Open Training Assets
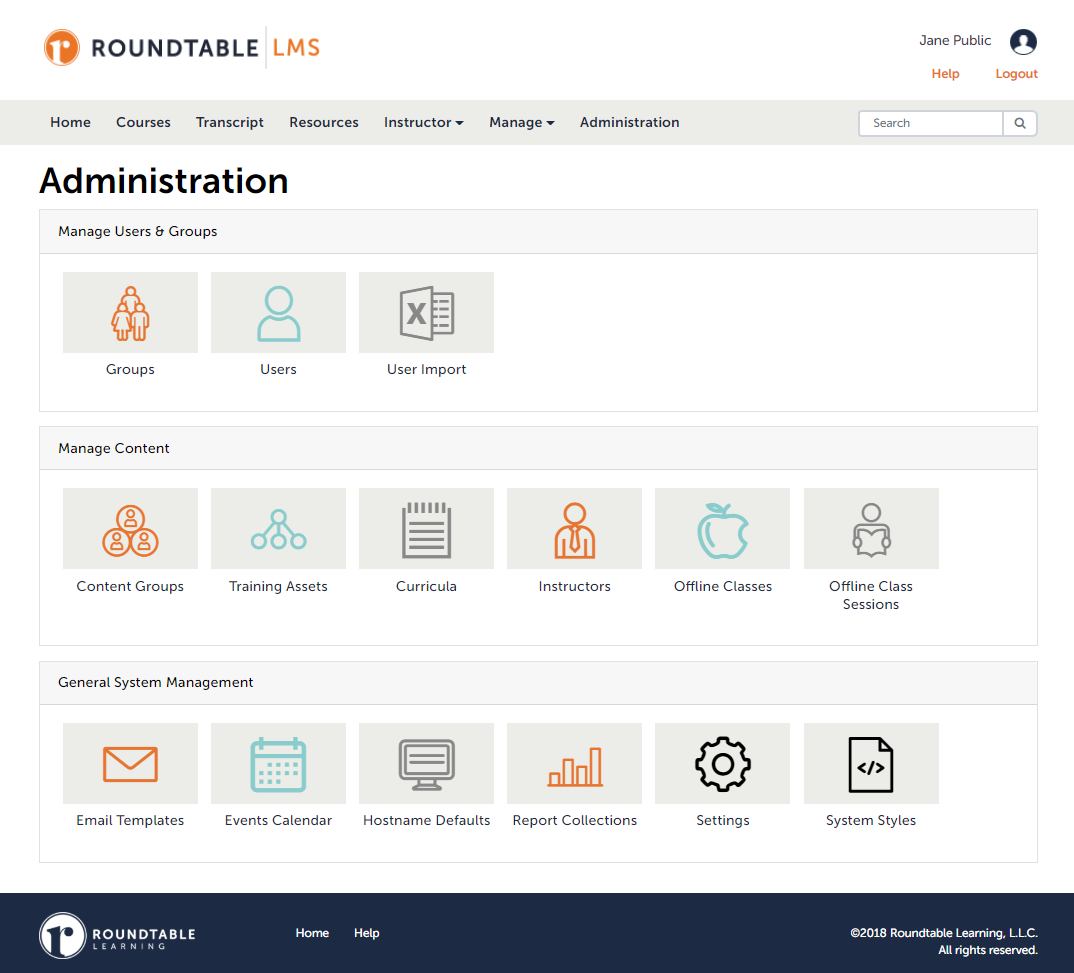 click(x=278, y=528)
